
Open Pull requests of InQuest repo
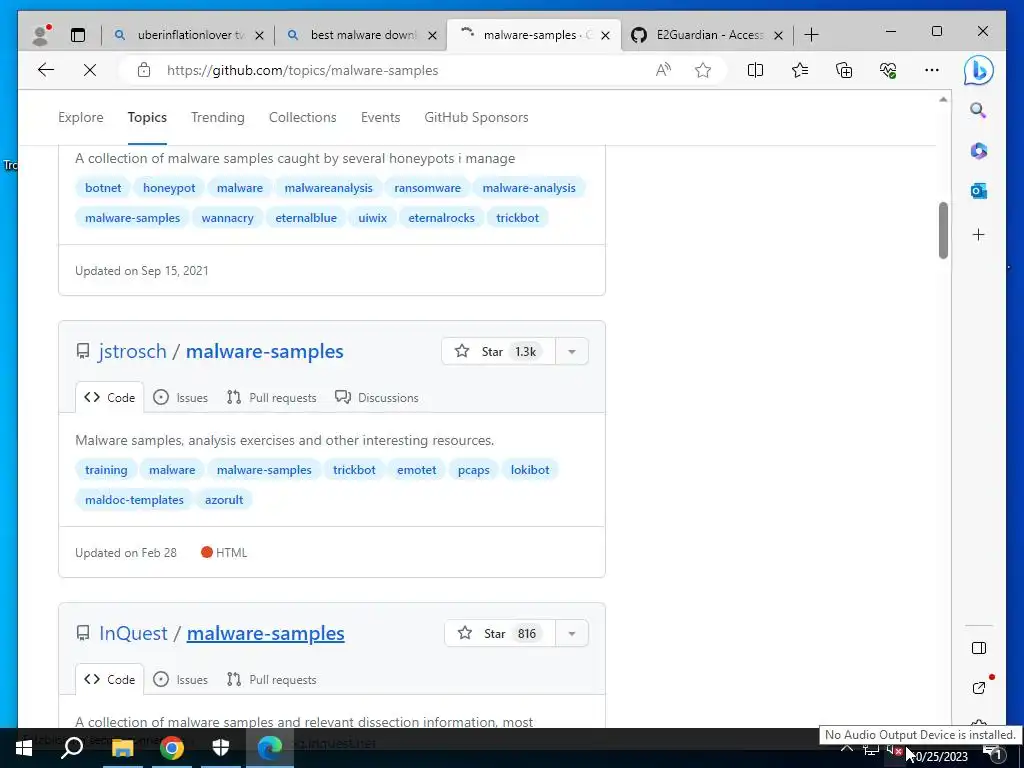coord(272,679)
